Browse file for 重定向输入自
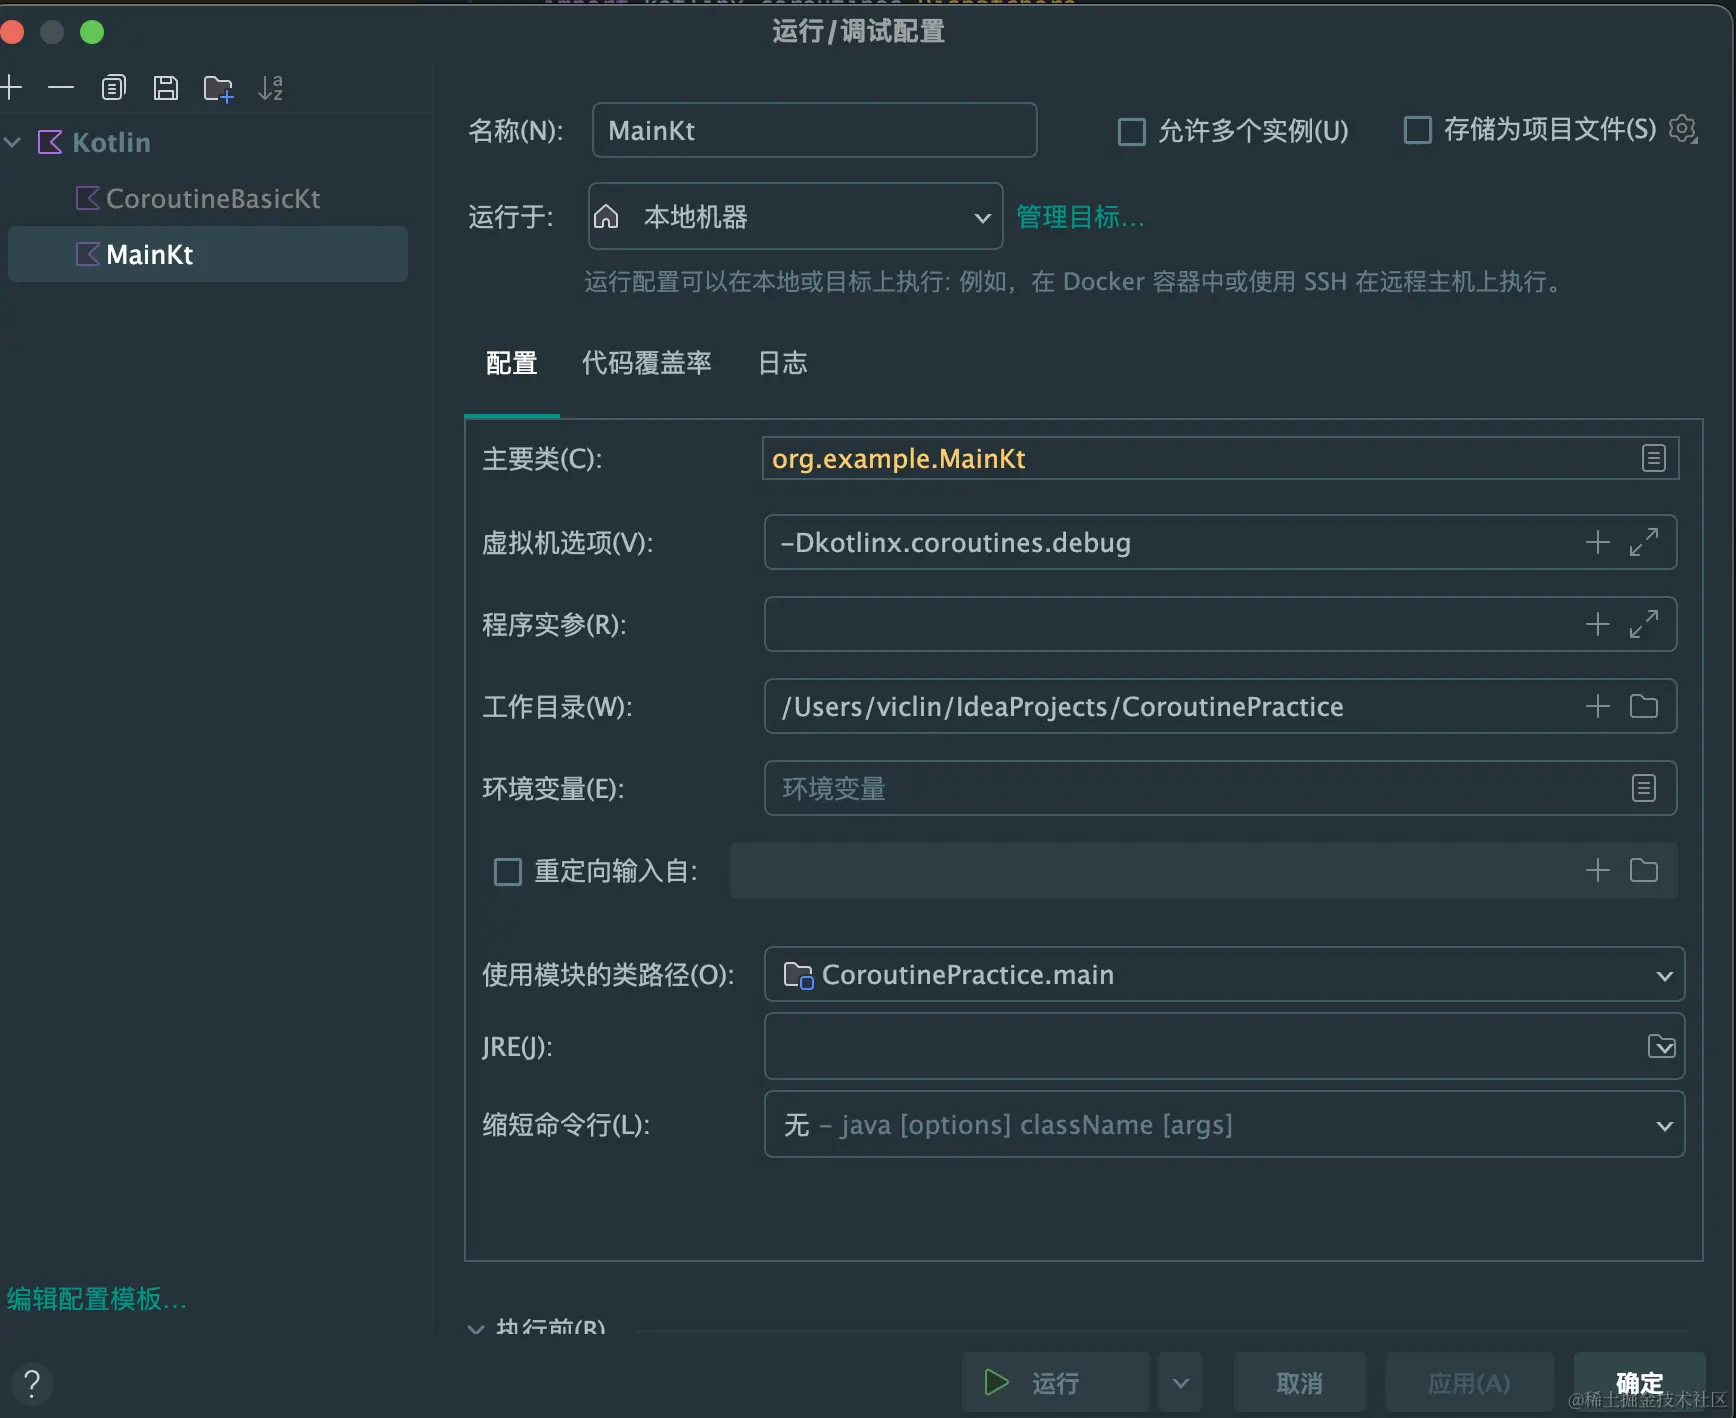The width and height of the screenshot is (1736, 1418). 1644,870
